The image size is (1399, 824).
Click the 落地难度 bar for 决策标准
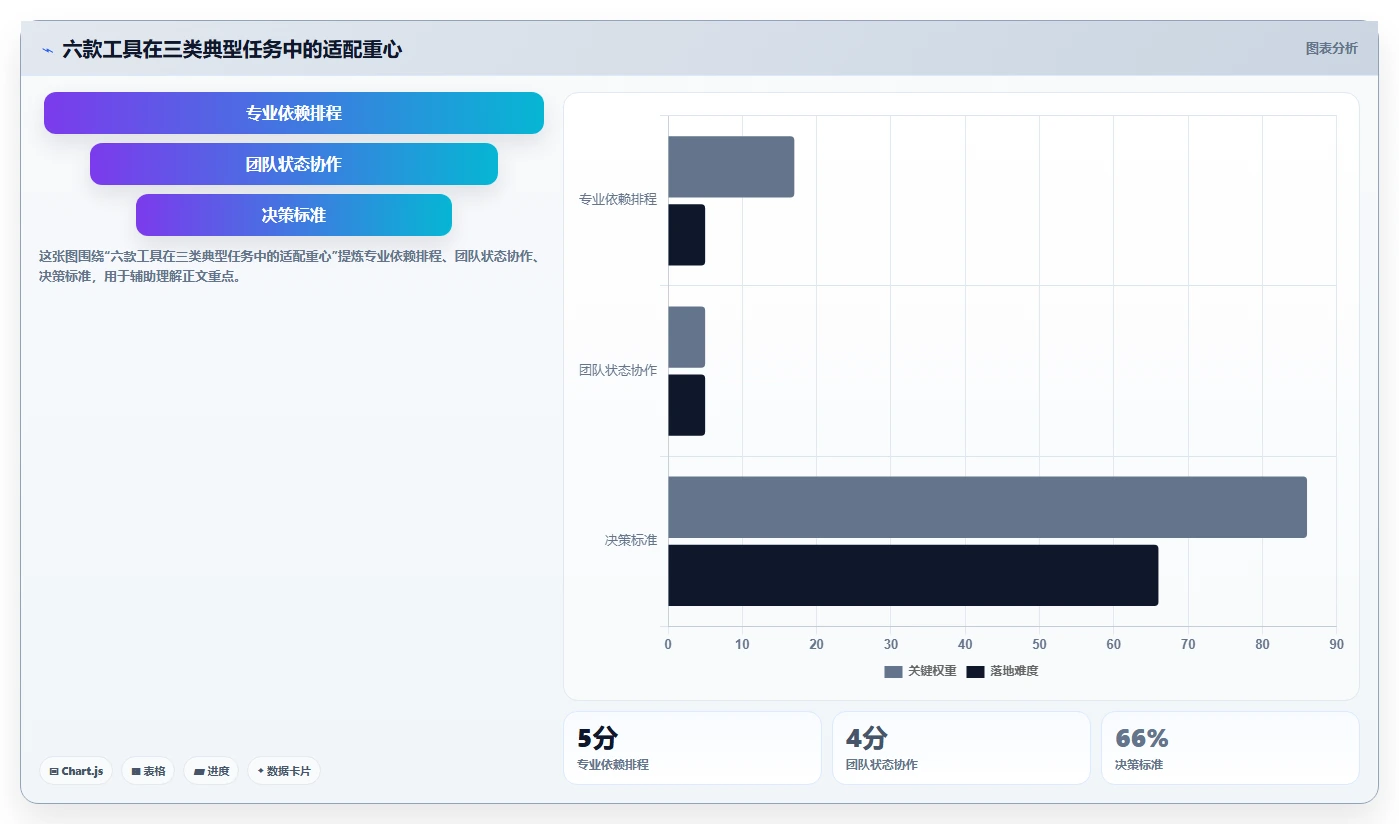[x=913, y=575]
